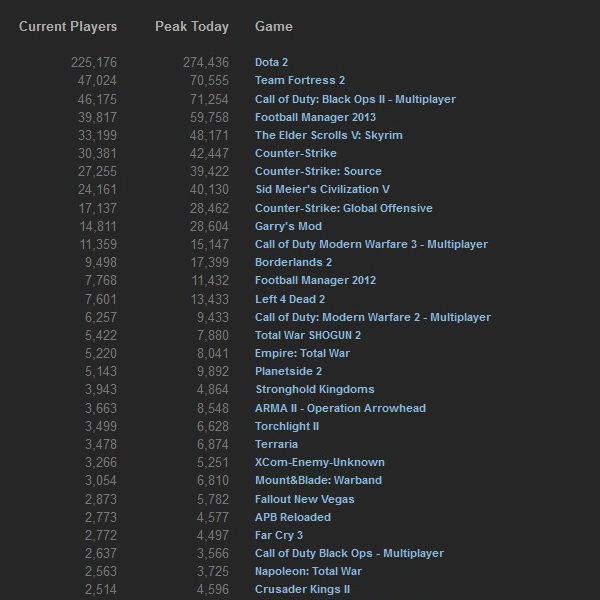The image size is (600, 600).
Task: Click the Current Players column header
Action: pyautogui.click(x=68, y=26)
